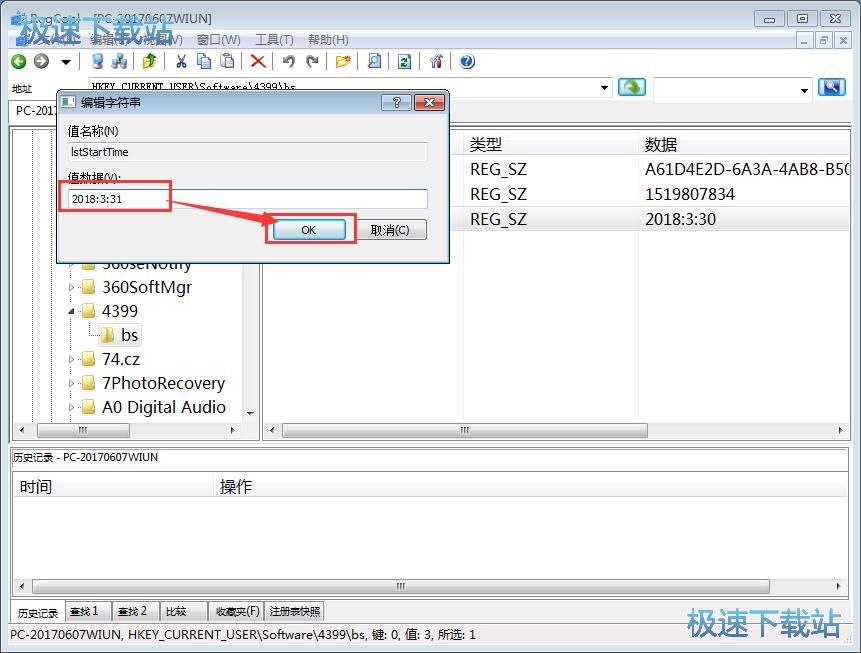Image resolution: width=861 pixels, height=653 pixels.
Task: Click the lstStartTime value name field
Action: tap(247, 152)
